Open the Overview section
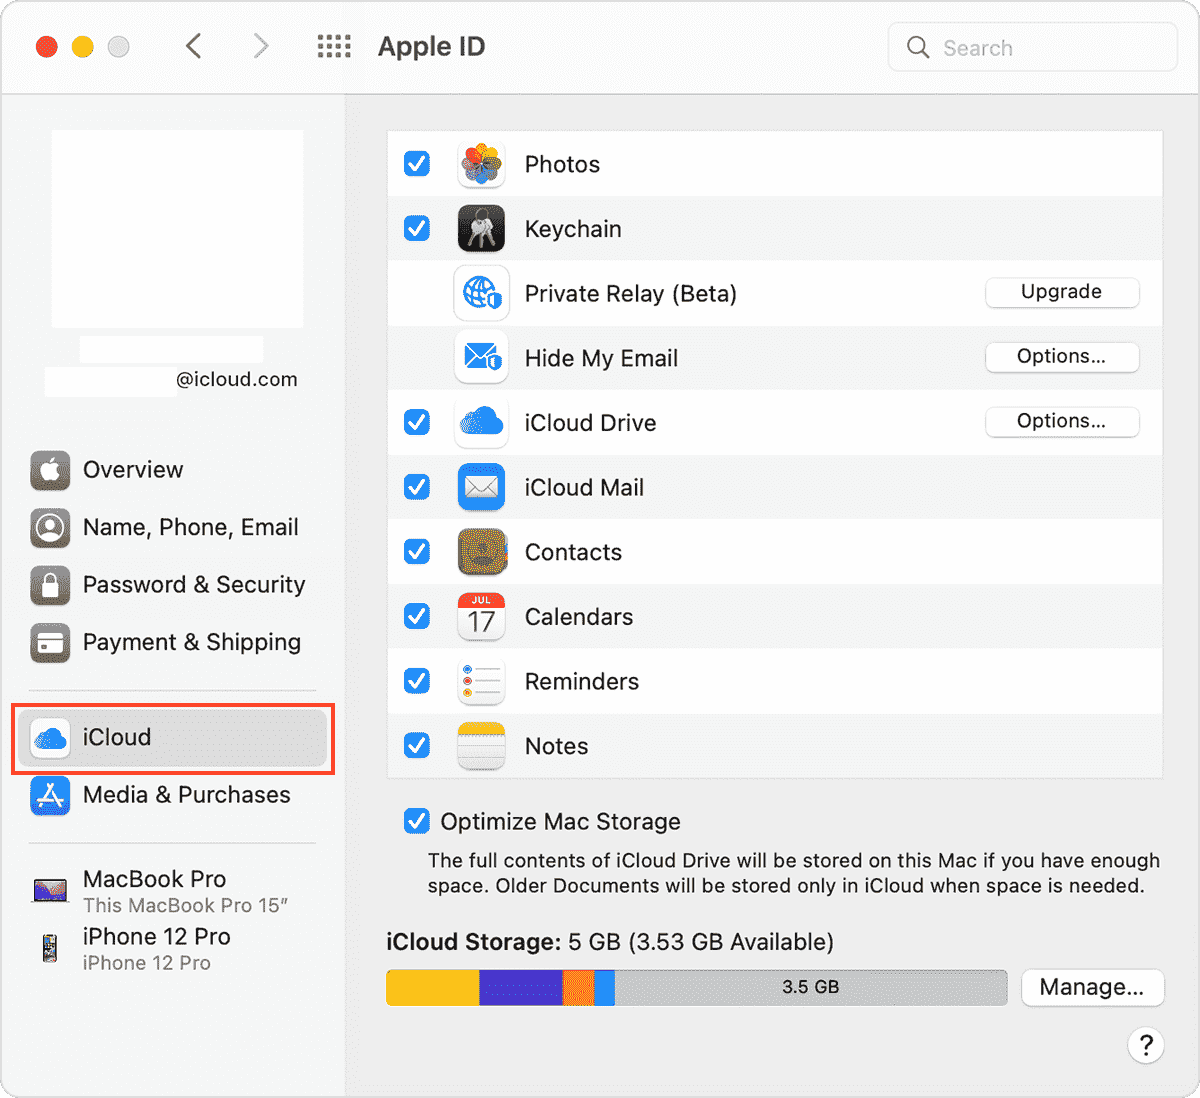This screenshot has height=1098, width=1200. click(172, 470)
